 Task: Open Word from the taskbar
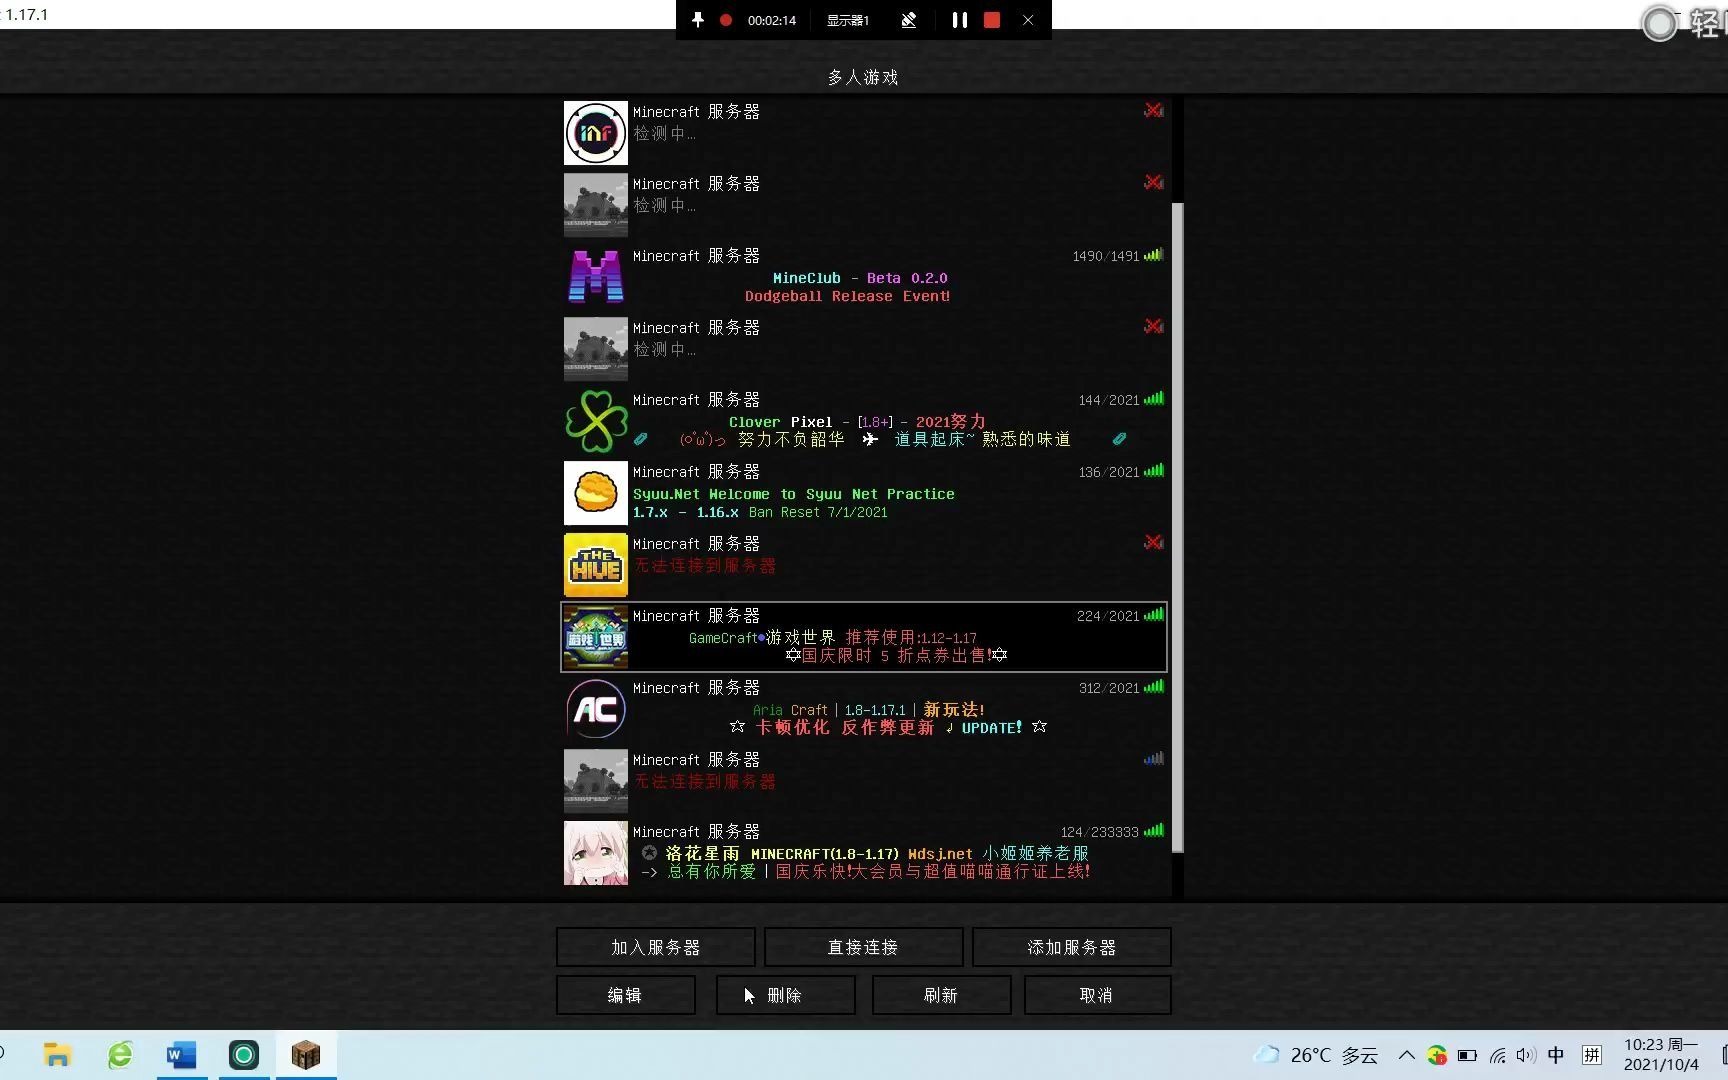181,1055
